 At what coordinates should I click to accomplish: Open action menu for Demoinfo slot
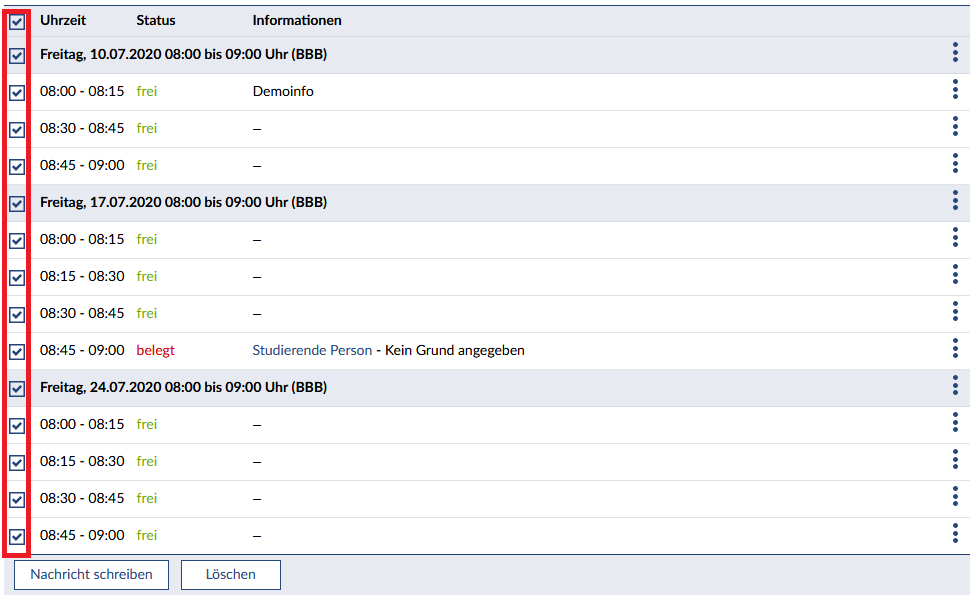pos(955,90)
